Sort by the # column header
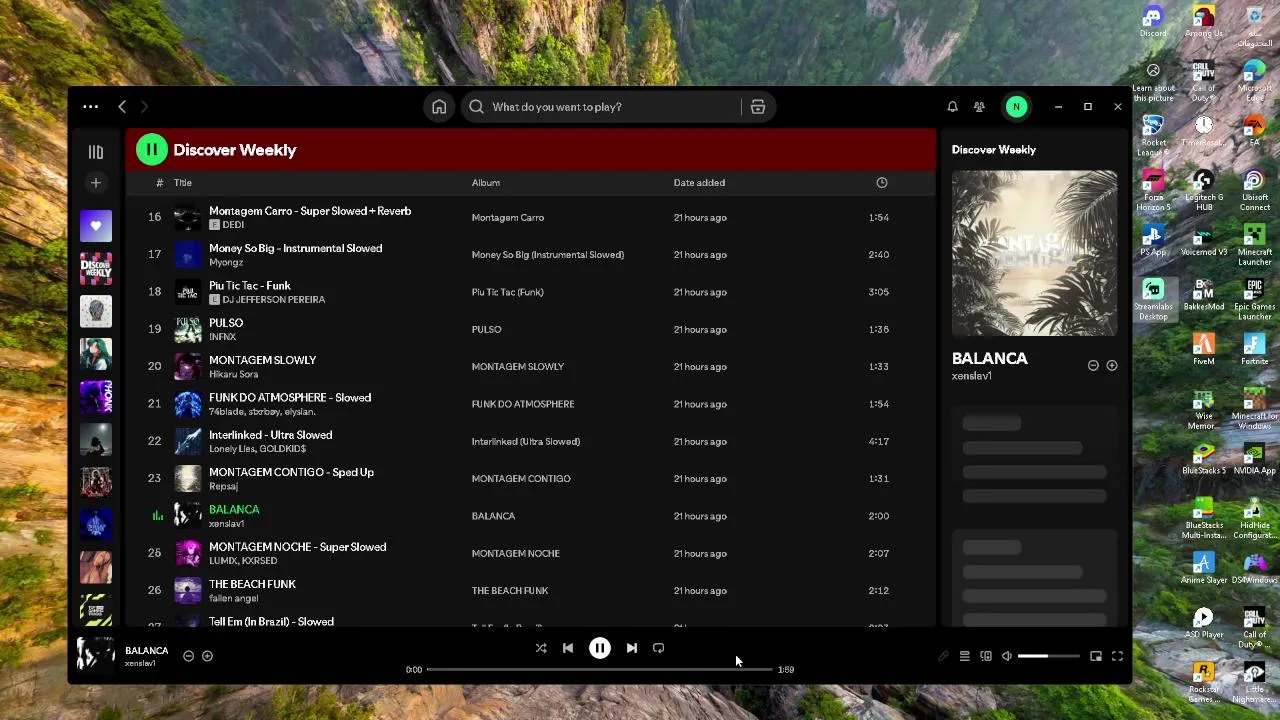Image resolution: width=1280 pixels, height=720 pixels. 159,183
